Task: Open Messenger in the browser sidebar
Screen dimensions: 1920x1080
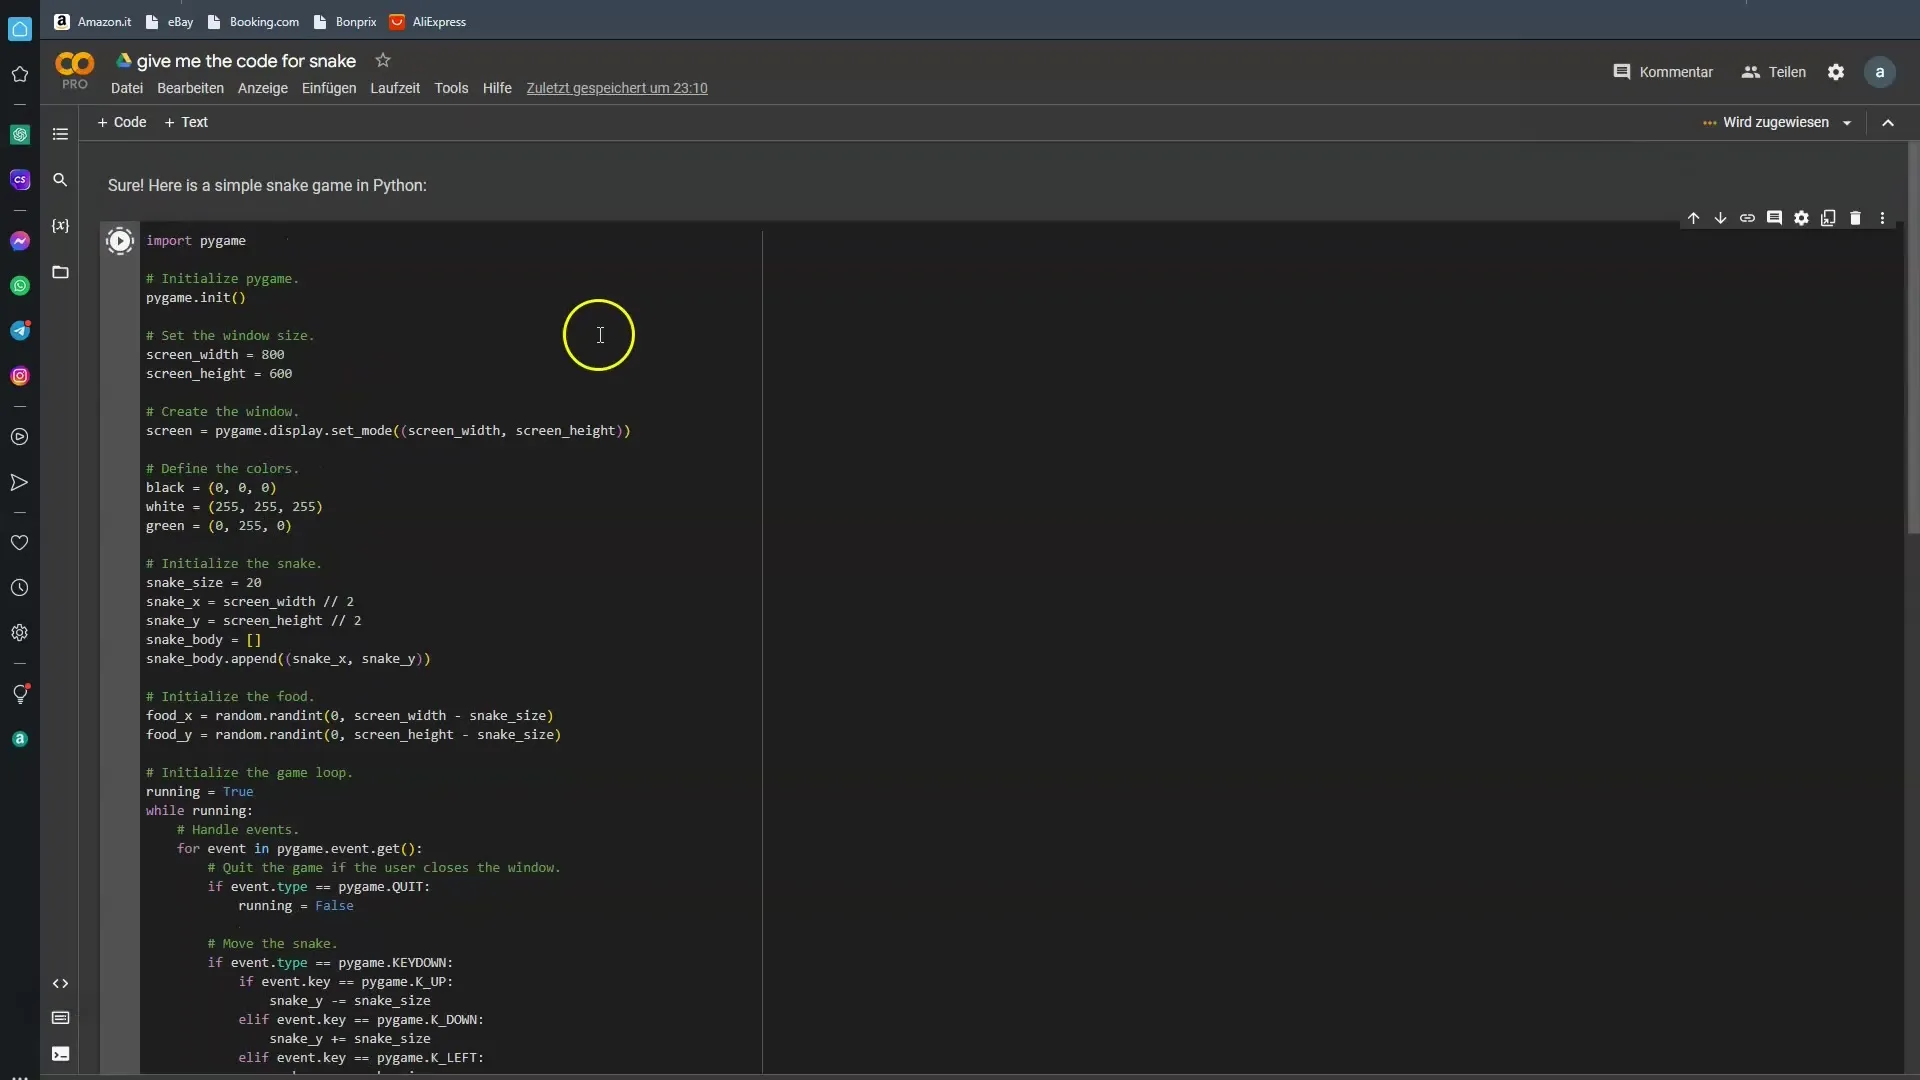Action: click(20, 241)
